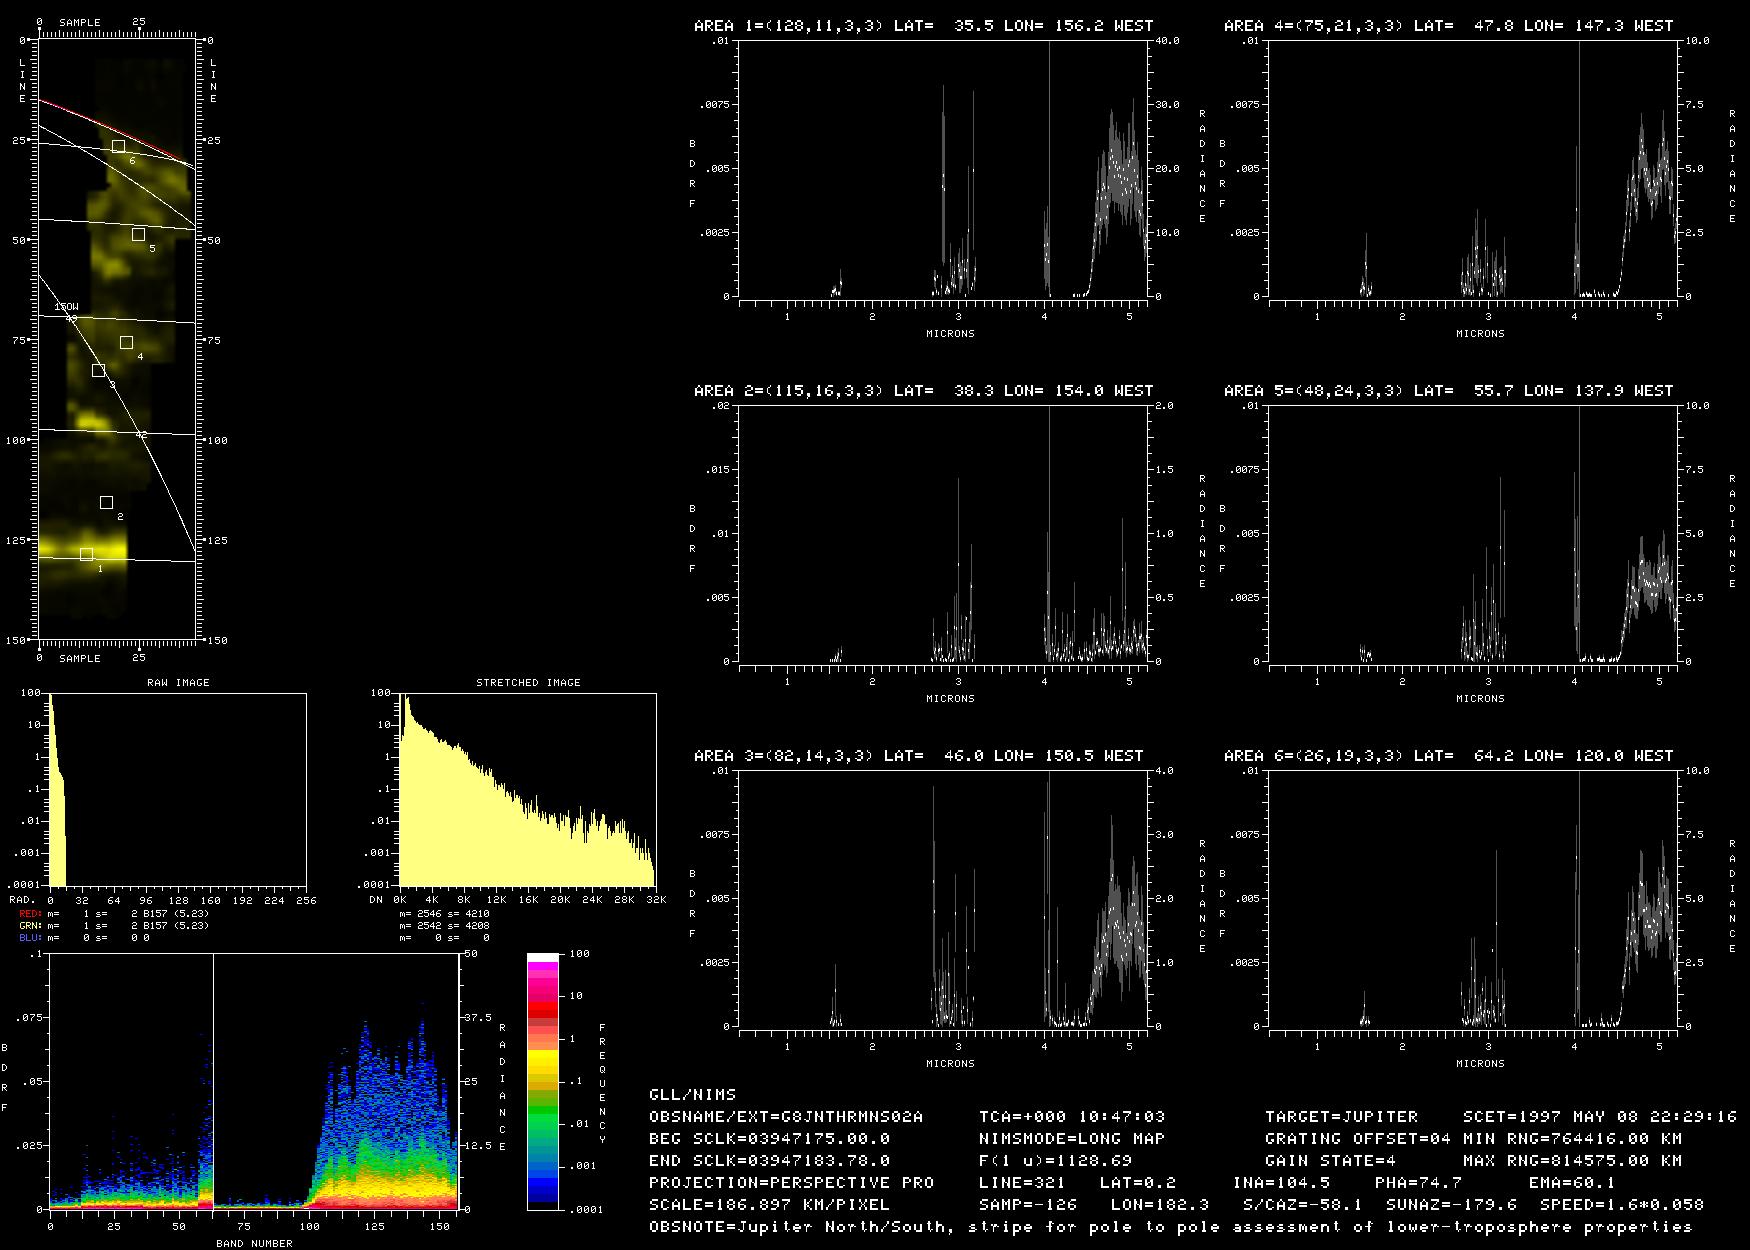Click the area 3 square marker
1750x1250 pixels.
(x=98, y=371)
